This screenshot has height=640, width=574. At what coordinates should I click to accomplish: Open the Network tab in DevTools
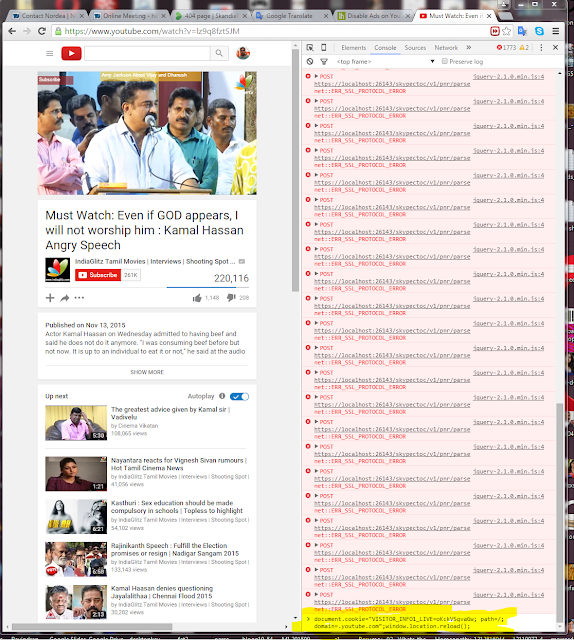[x=446, y=48]
